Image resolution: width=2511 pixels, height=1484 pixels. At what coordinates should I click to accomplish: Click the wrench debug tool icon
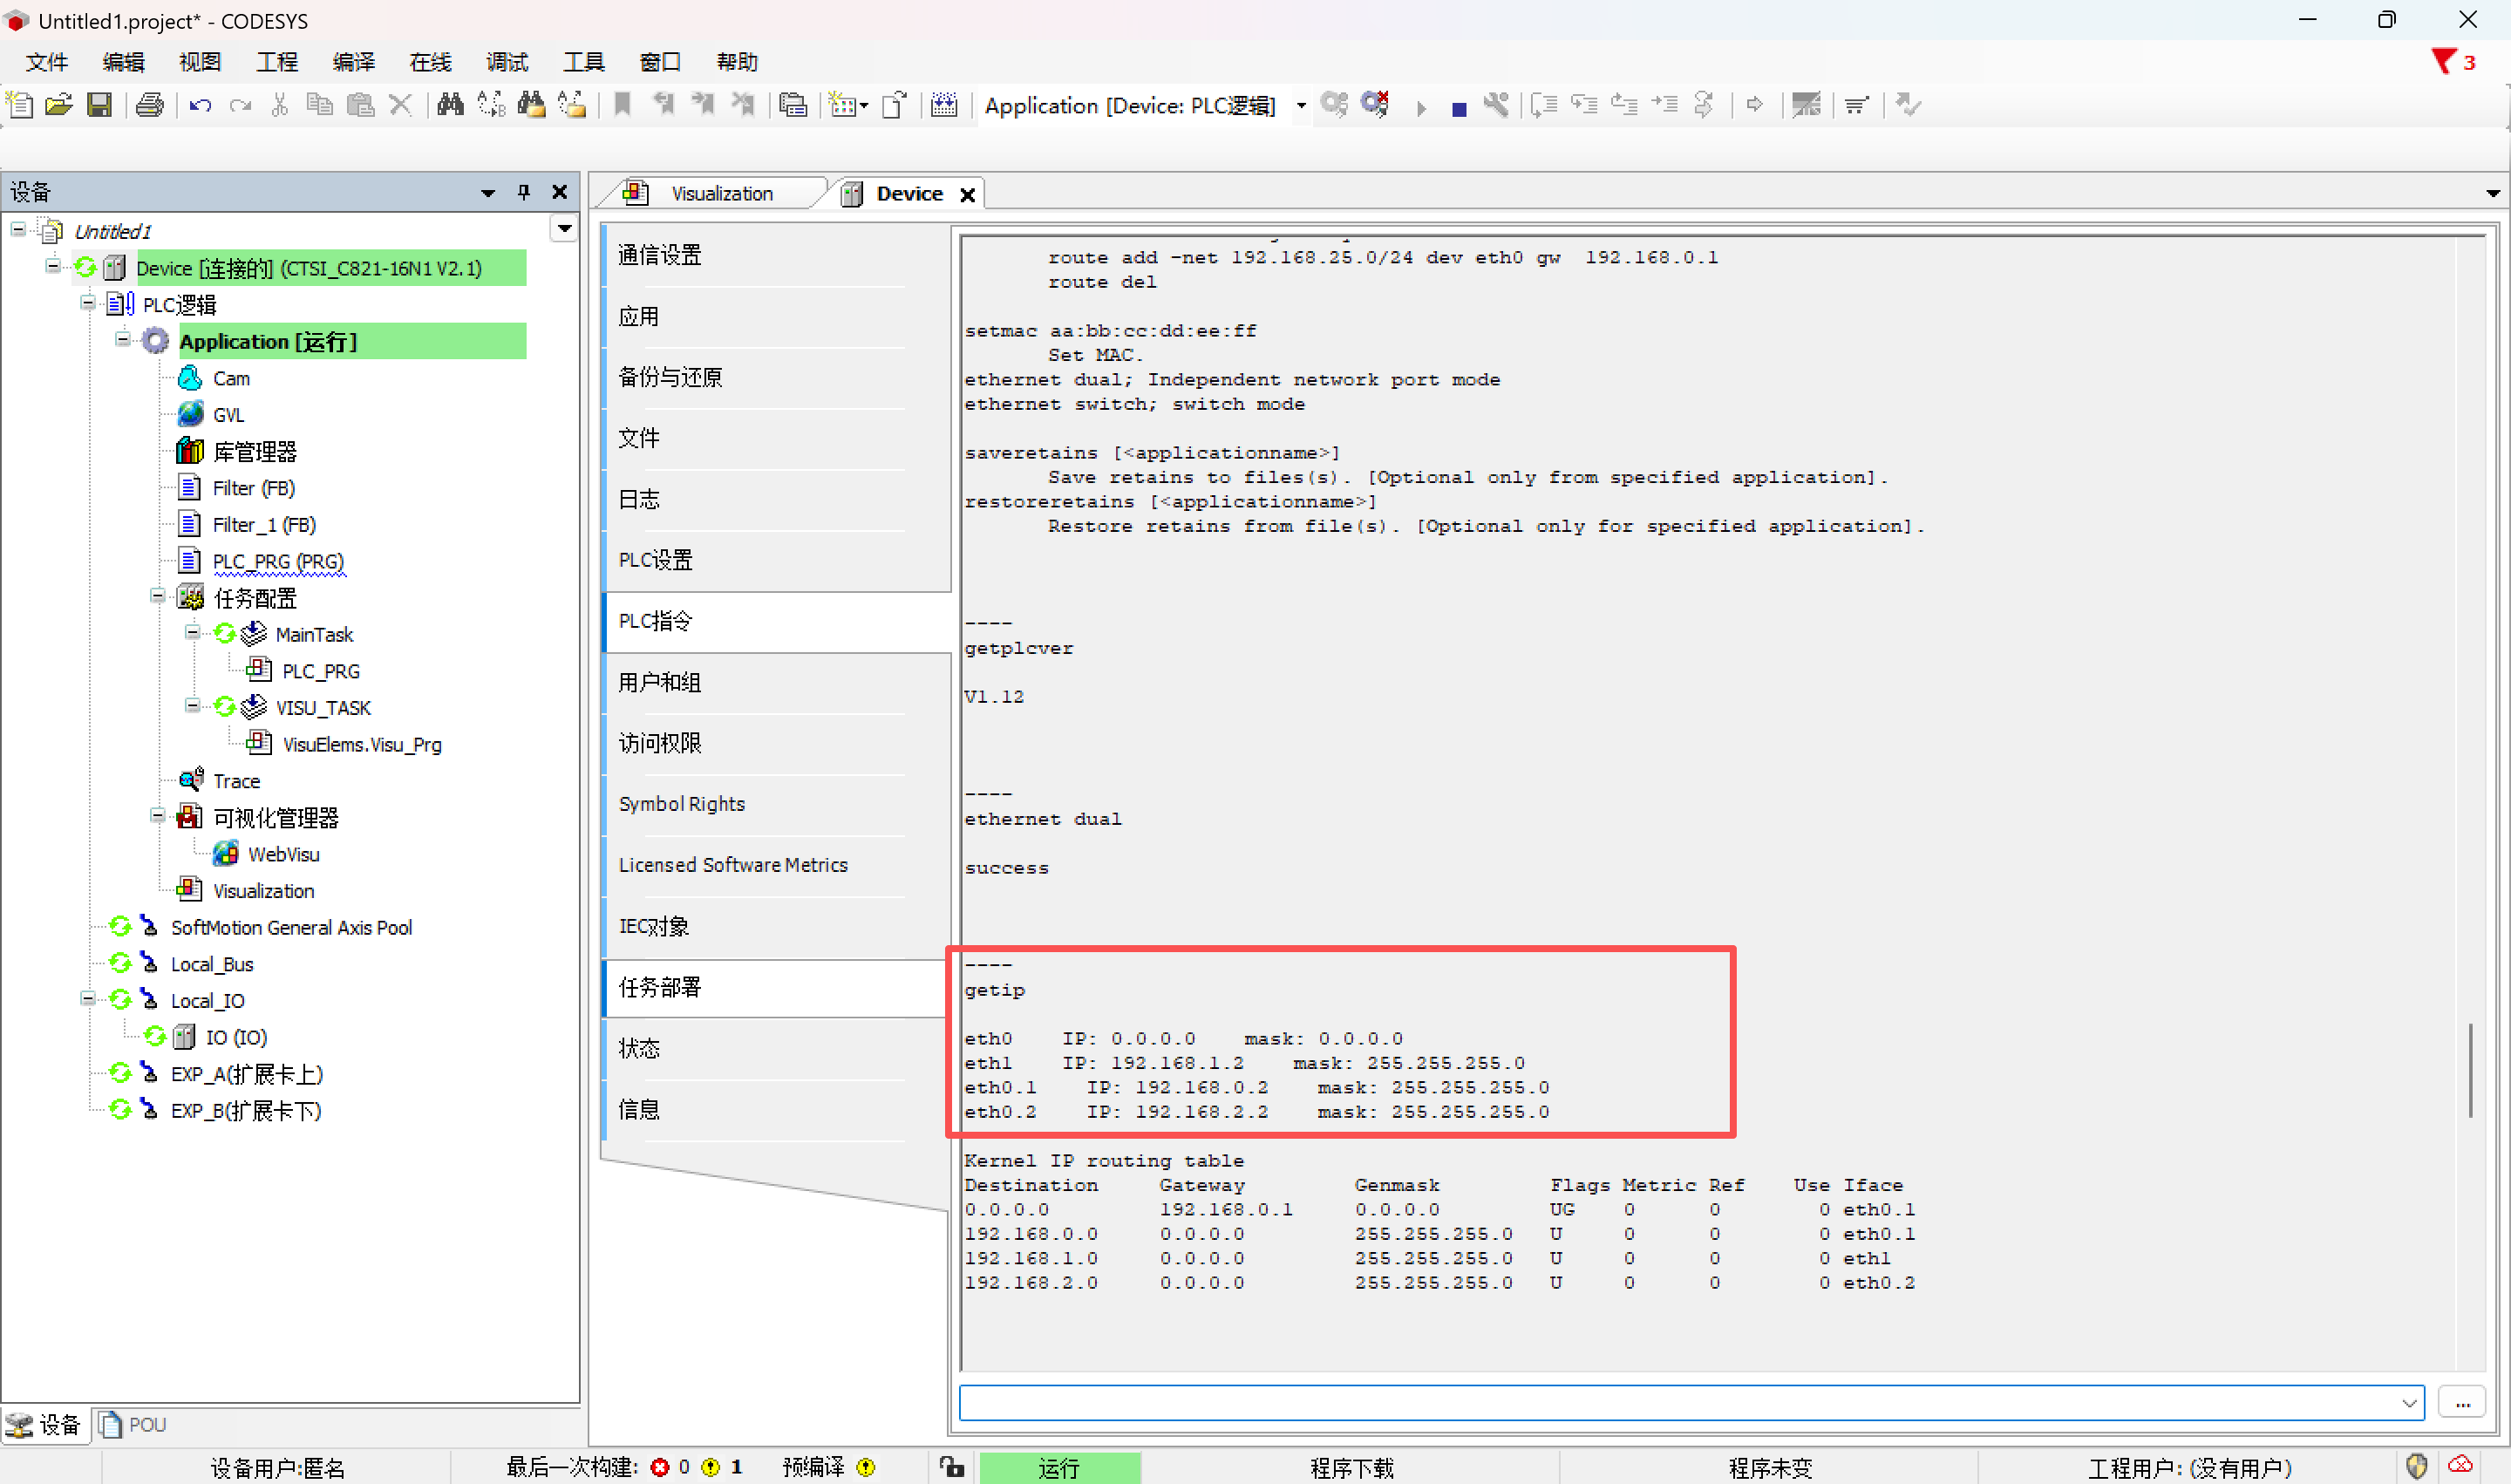pos(1496,105)
